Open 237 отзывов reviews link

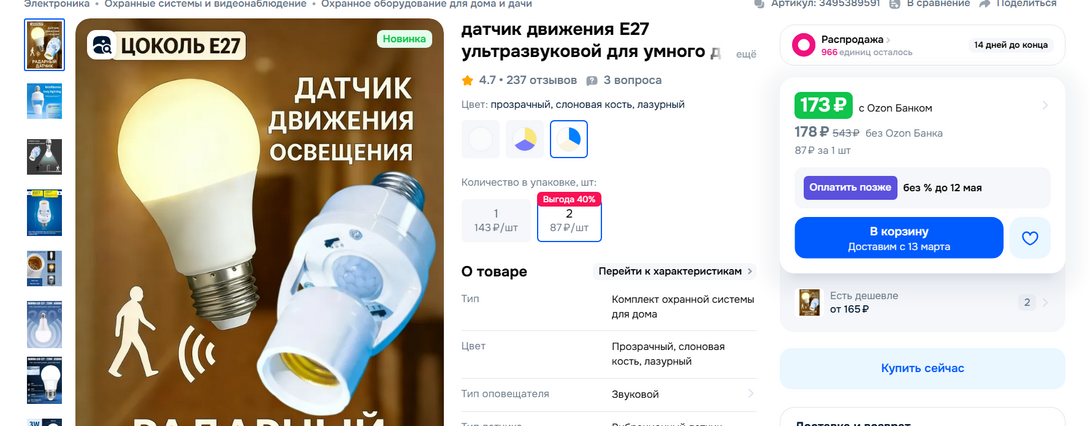[542, 81]
